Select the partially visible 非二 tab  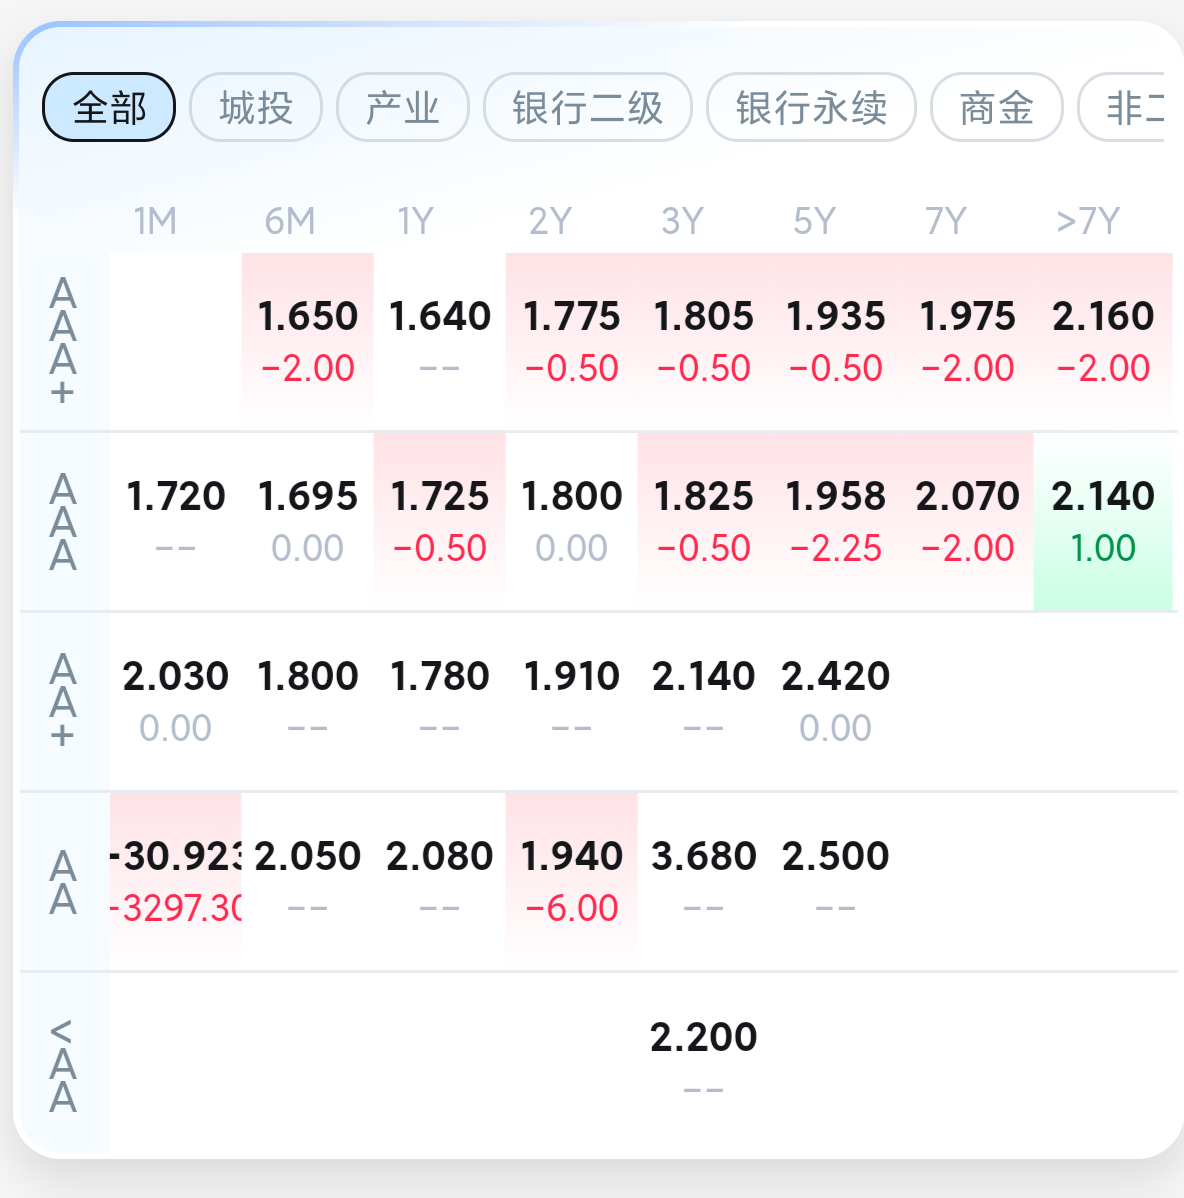[1123, 107]
